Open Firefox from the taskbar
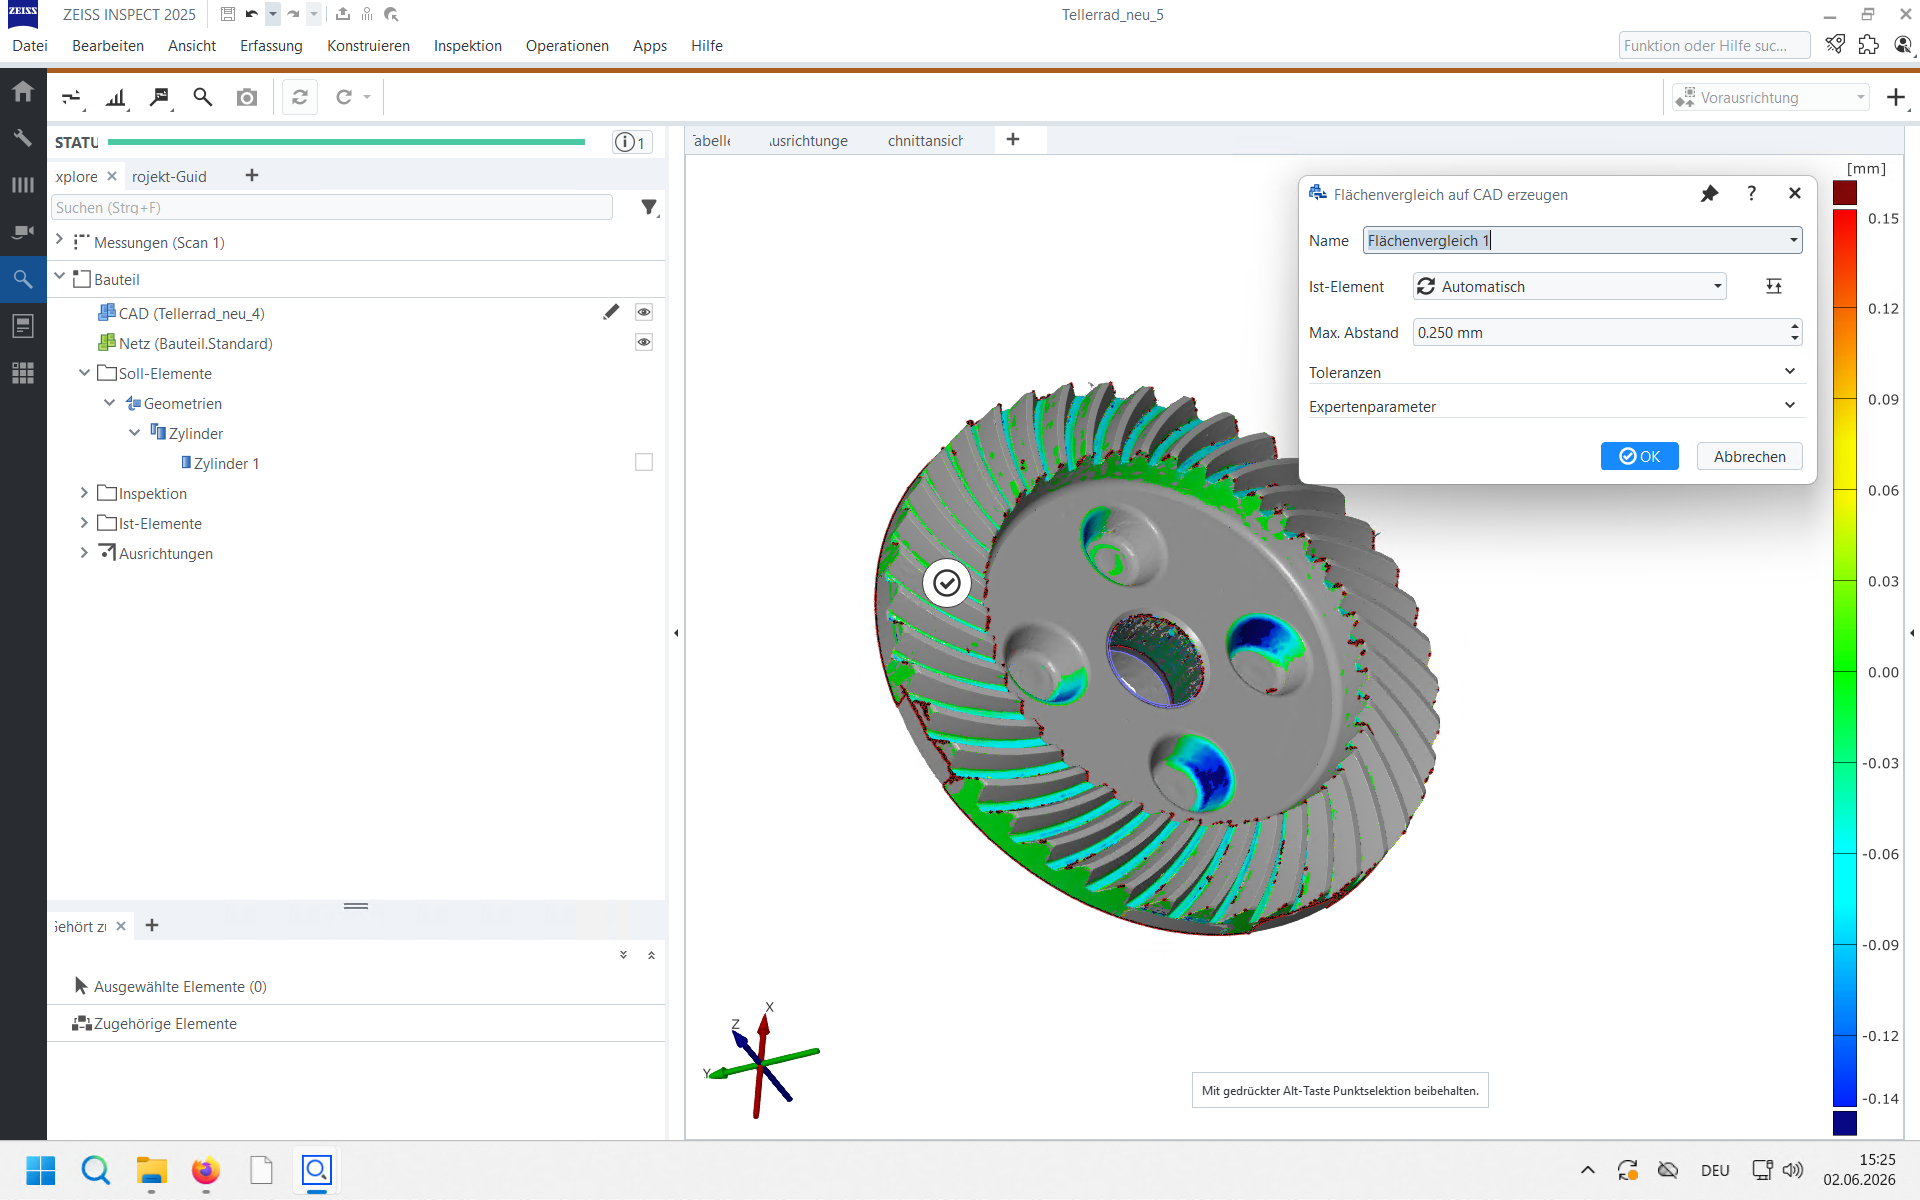The height and width of the screenshot is (1200, 1920). 206,1170
